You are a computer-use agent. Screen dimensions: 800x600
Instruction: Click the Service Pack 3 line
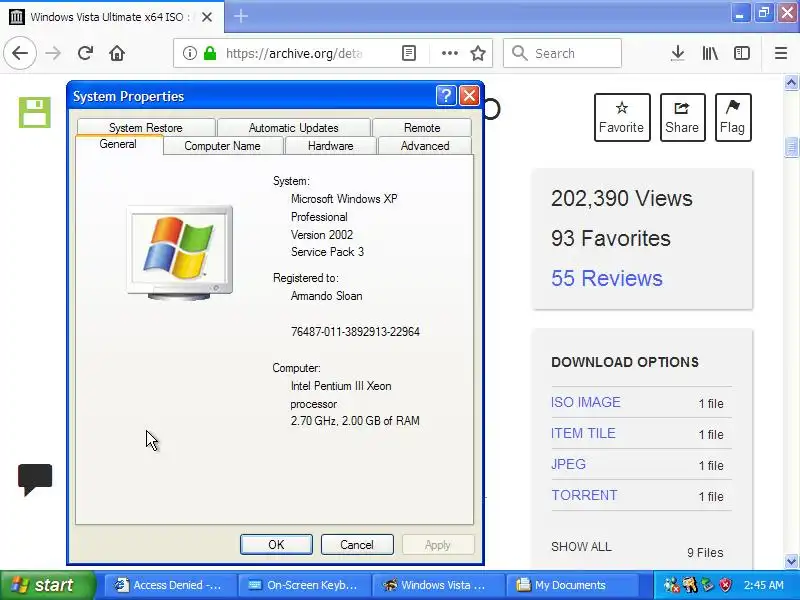(x=327, y=252)
